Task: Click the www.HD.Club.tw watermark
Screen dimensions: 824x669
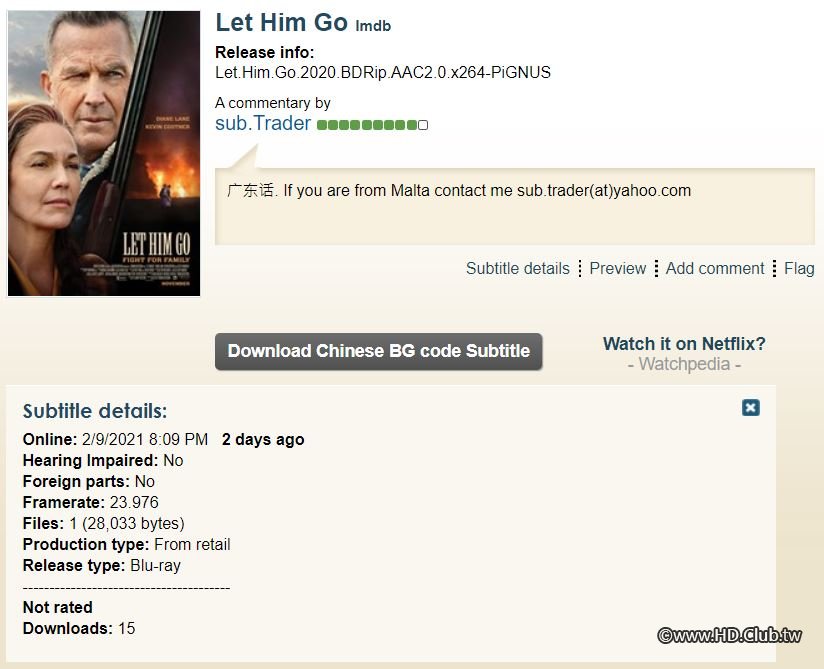Action: click(729, 634)
